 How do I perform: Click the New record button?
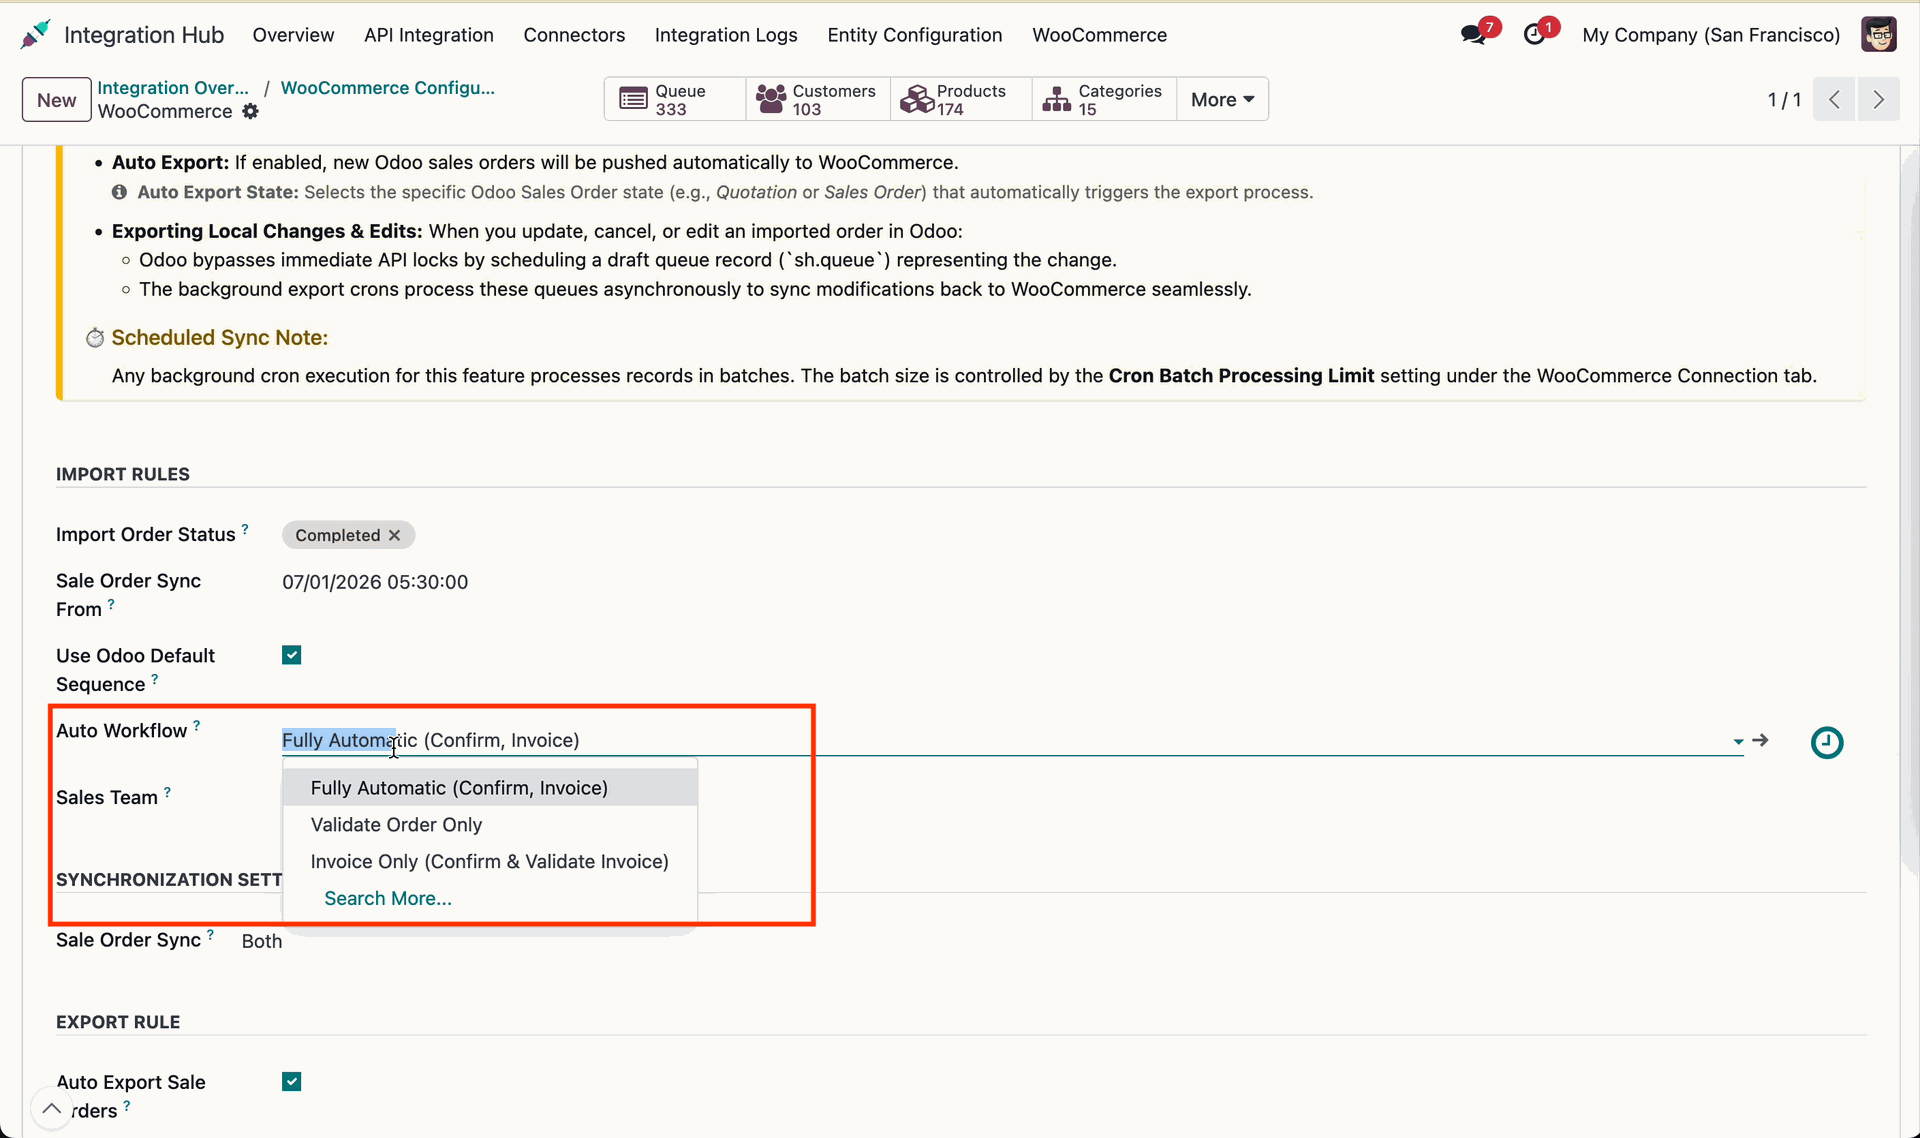pyautogui.click(x=57, y=99)
